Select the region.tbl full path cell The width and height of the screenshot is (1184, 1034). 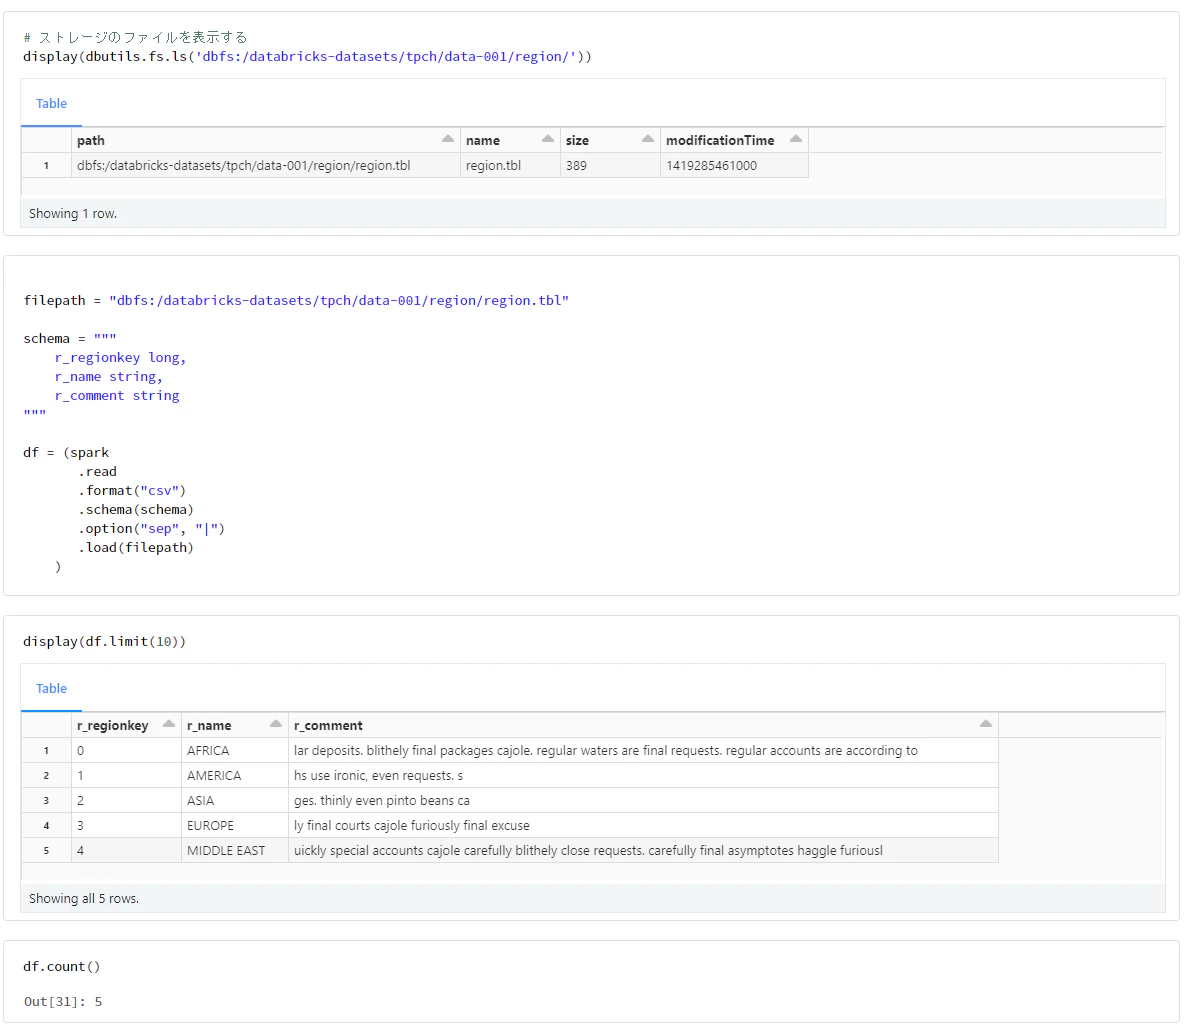[x=266, y=165]
